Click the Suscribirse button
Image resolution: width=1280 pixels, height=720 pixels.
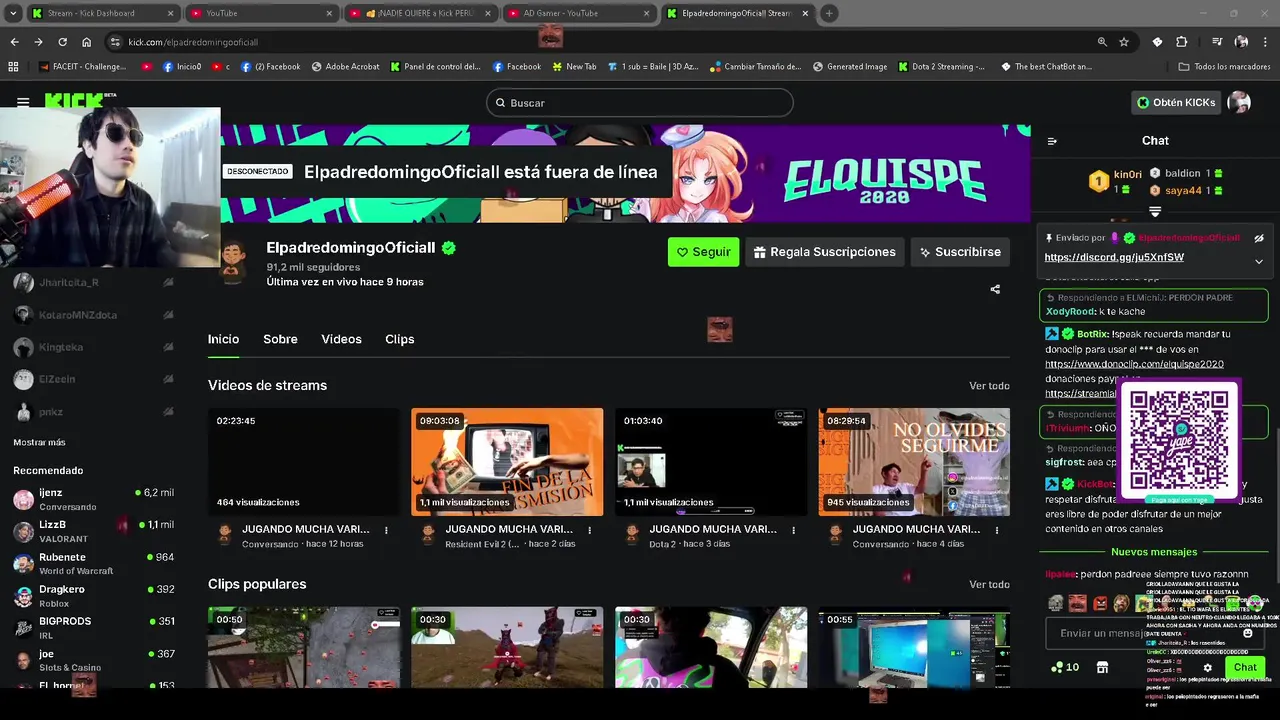960,252
